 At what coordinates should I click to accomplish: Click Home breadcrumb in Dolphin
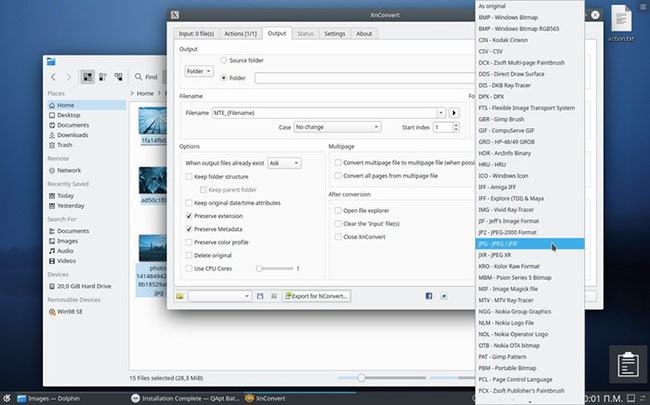145,93
